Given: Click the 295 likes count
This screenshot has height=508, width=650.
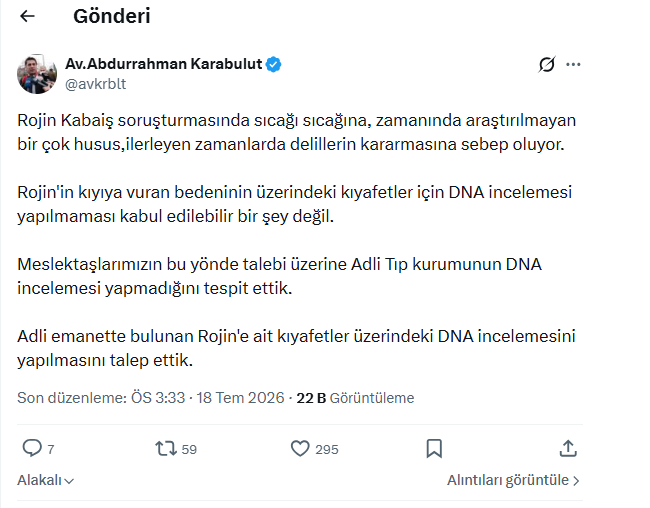Looking at the screenshot, I should point(327,449).
